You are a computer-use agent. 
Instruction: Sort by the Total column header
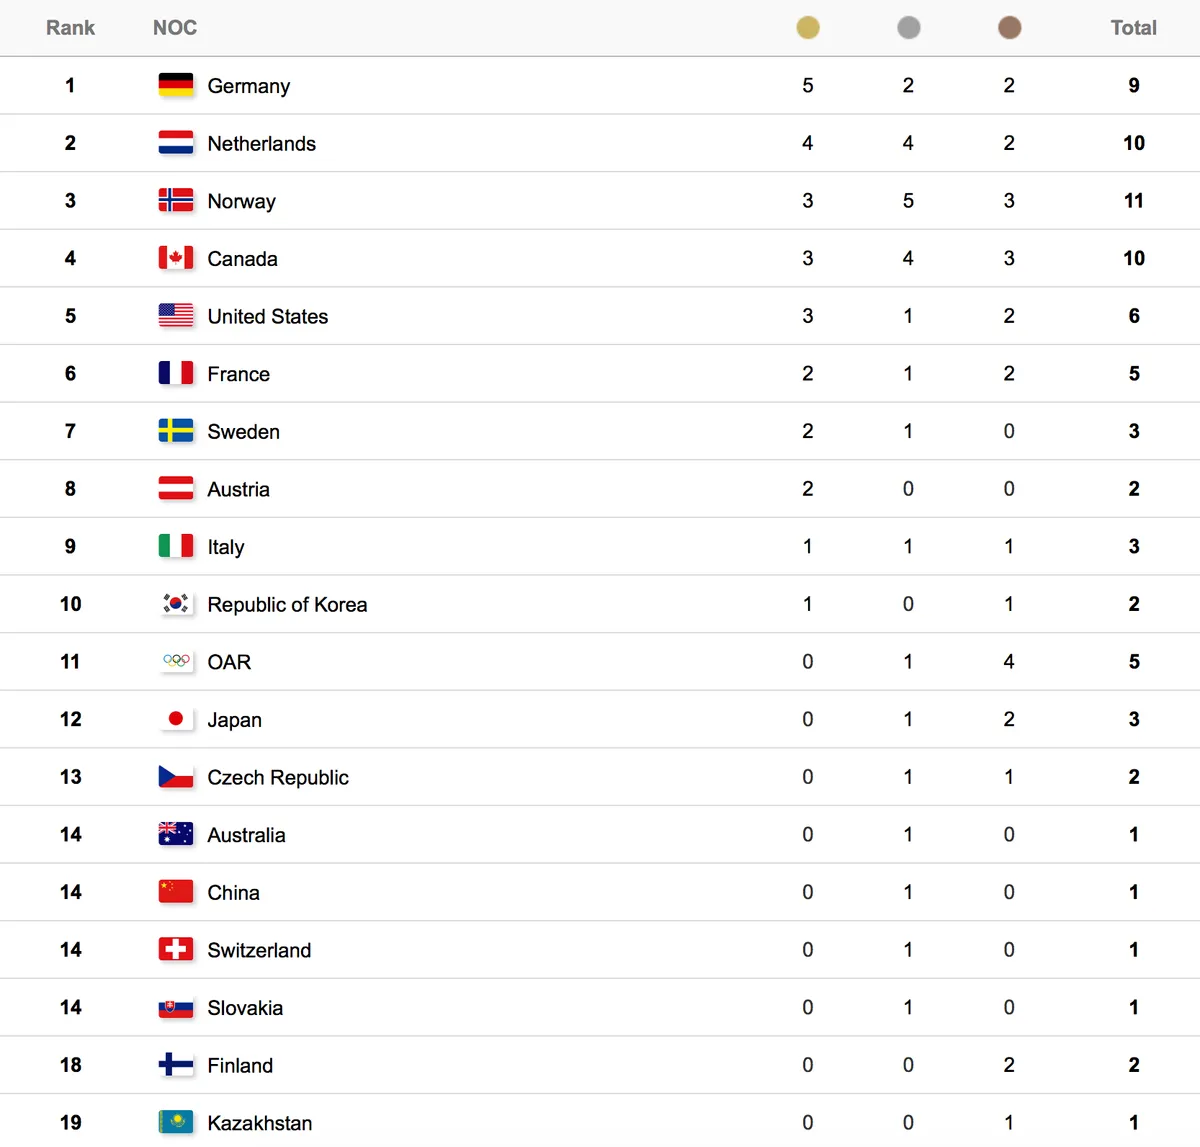(x=1133, y=28)
